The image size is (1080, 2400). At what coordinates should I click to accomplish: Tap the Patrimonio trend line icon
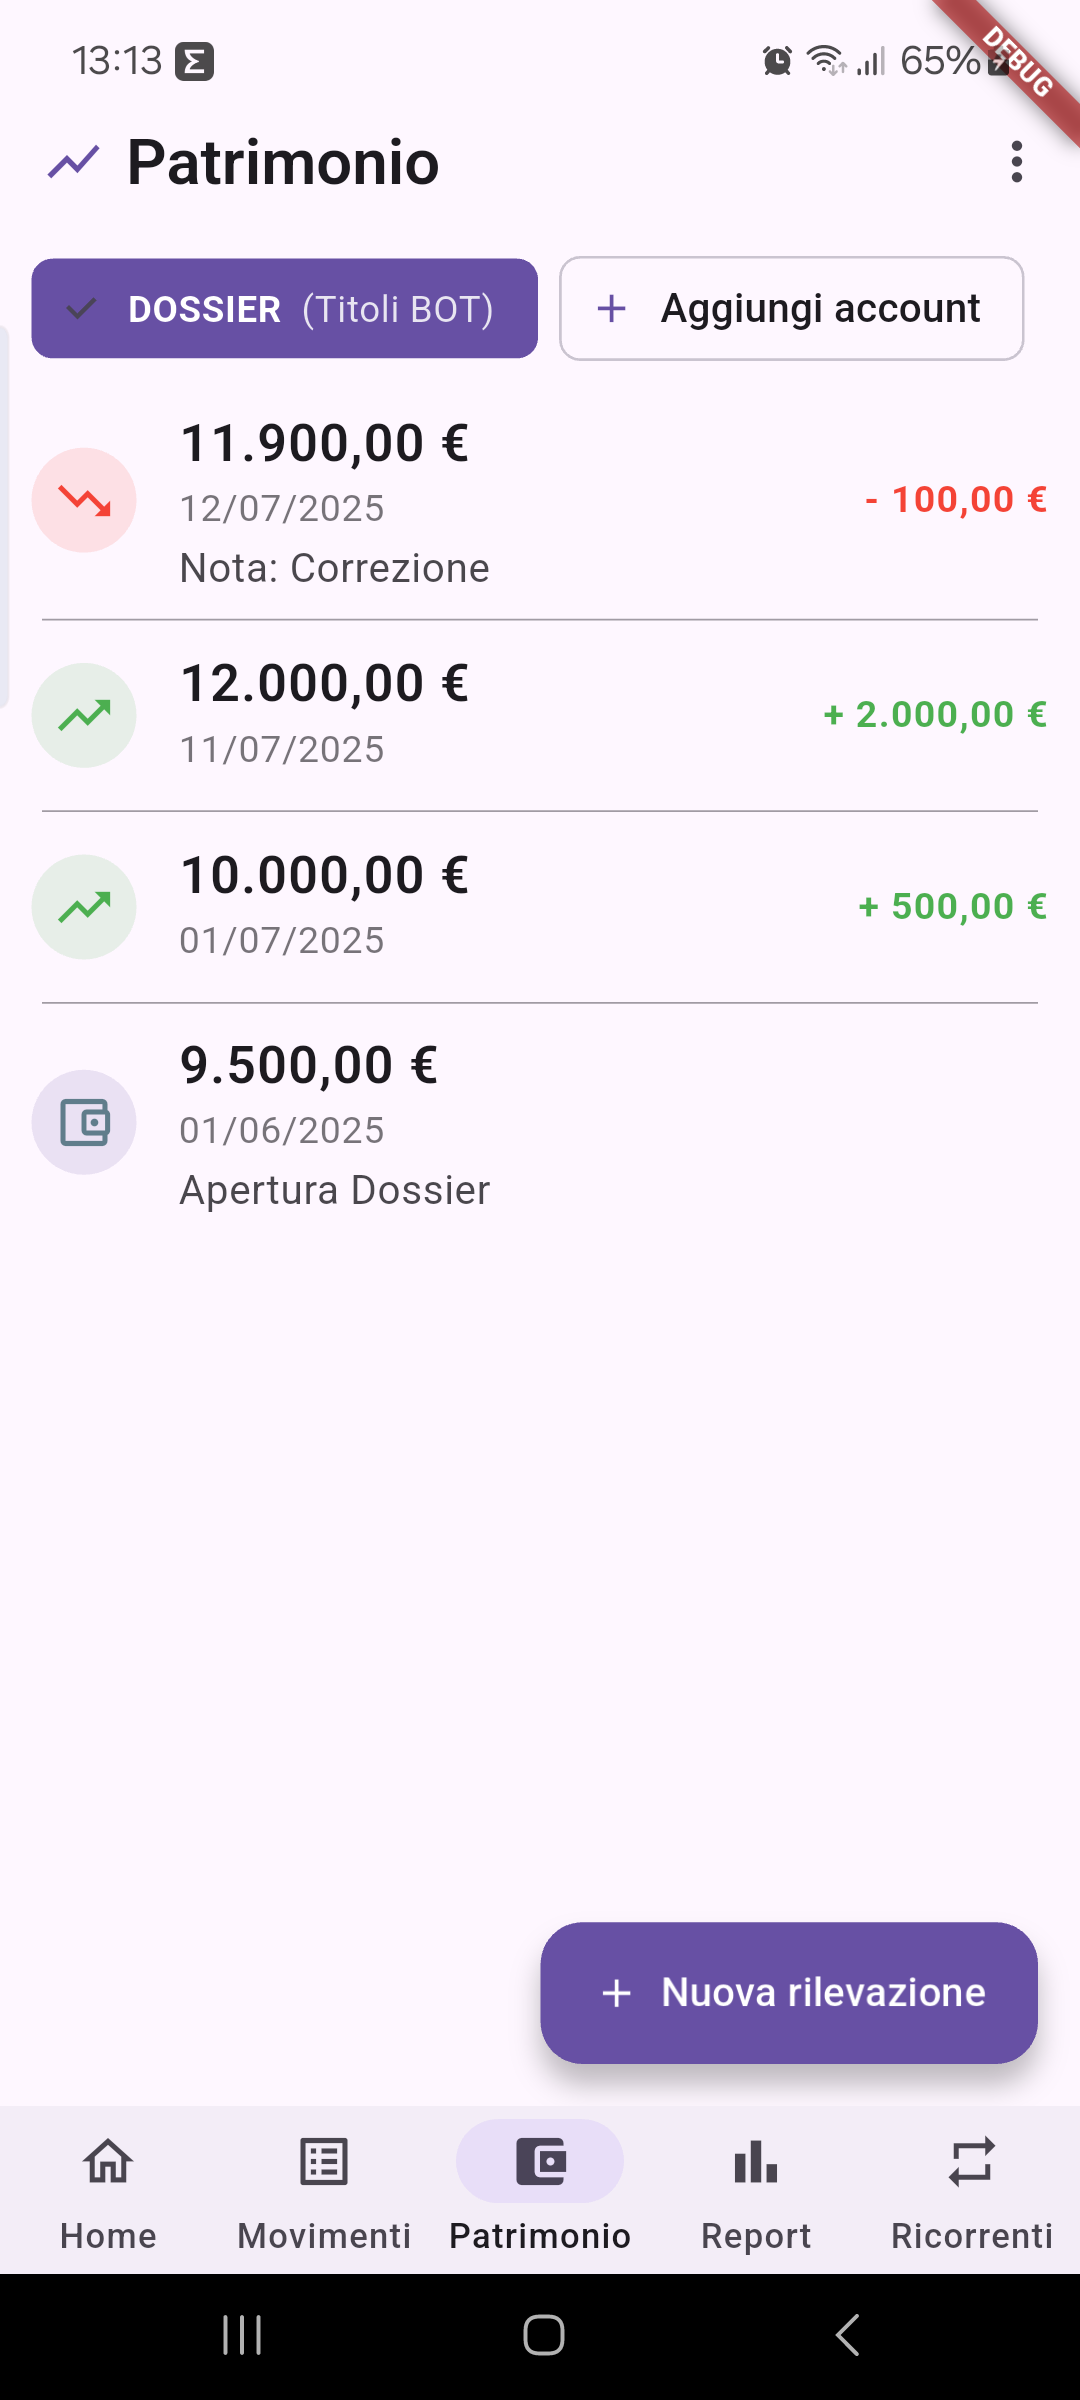pyautogui.click(x=74, y=162)
